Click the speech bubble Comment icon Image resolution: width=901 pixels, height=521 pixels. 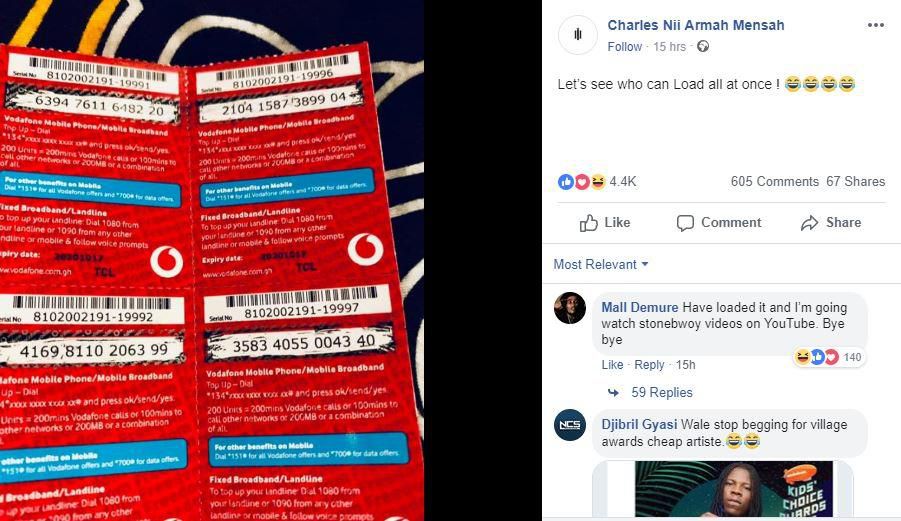(685, 223)
